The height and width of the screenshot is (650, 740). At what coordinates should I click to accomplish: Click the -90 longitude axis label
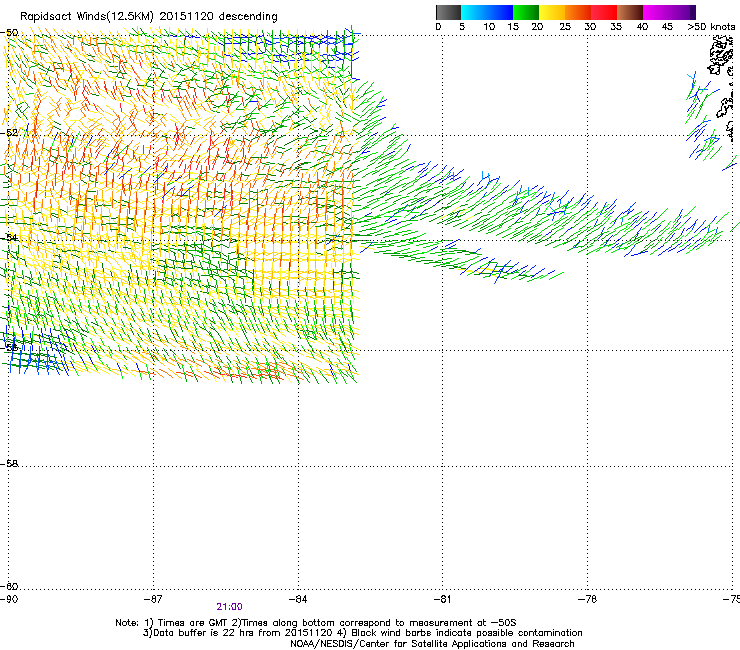[9, 599]
